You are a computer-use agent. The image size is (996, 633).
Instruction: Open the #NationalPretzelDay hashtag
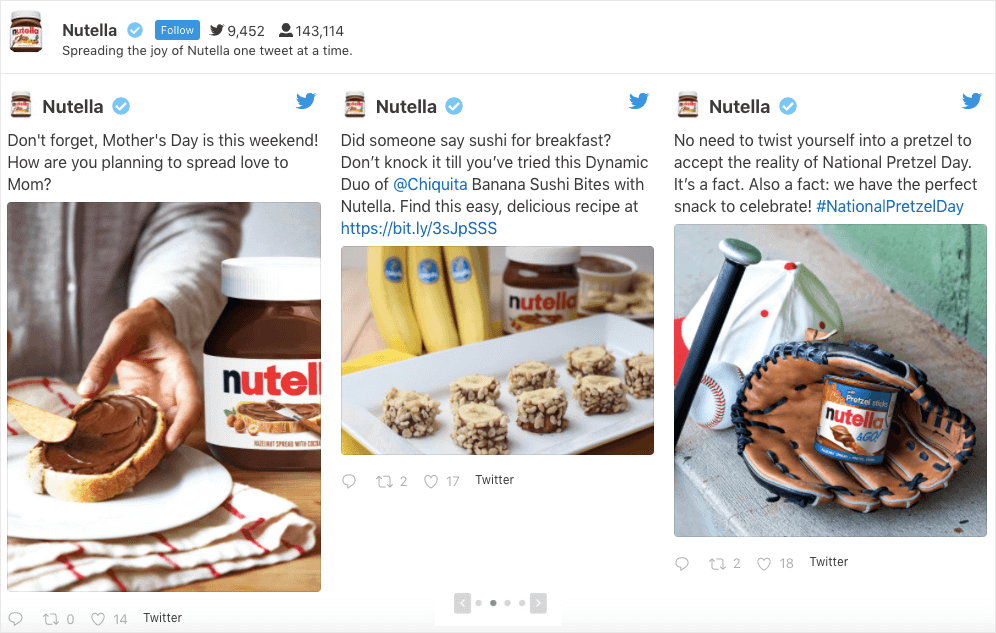click(890, 206)
